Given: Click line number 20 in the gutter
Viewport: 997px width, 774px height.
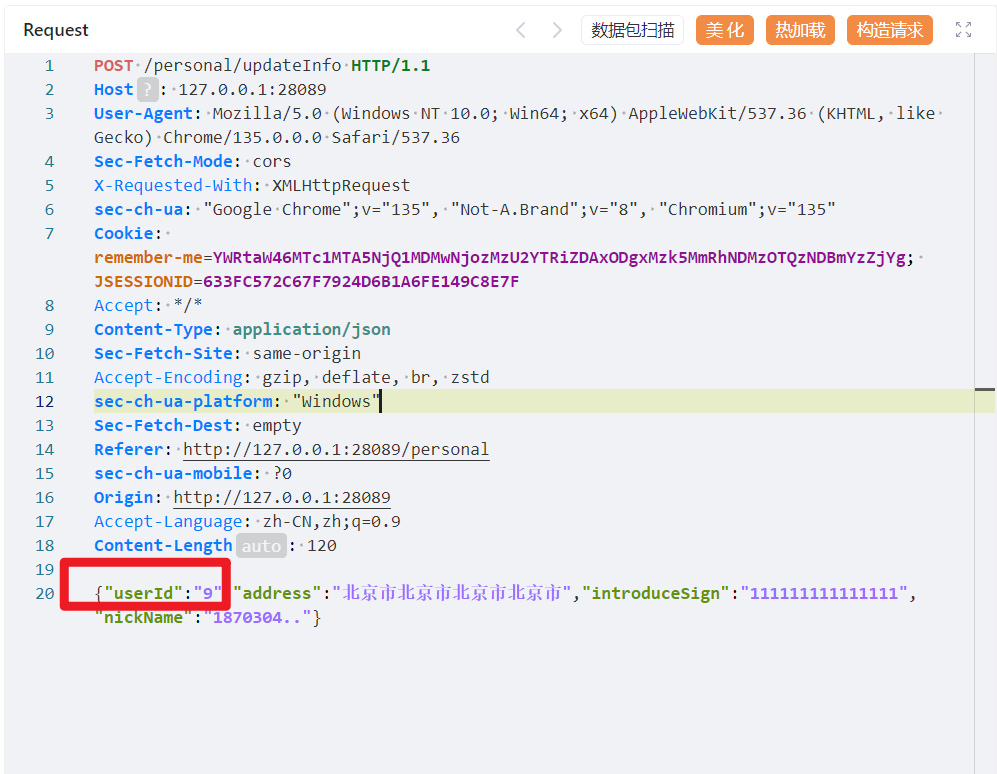Looking at the screenshot, I should [45, 594].
